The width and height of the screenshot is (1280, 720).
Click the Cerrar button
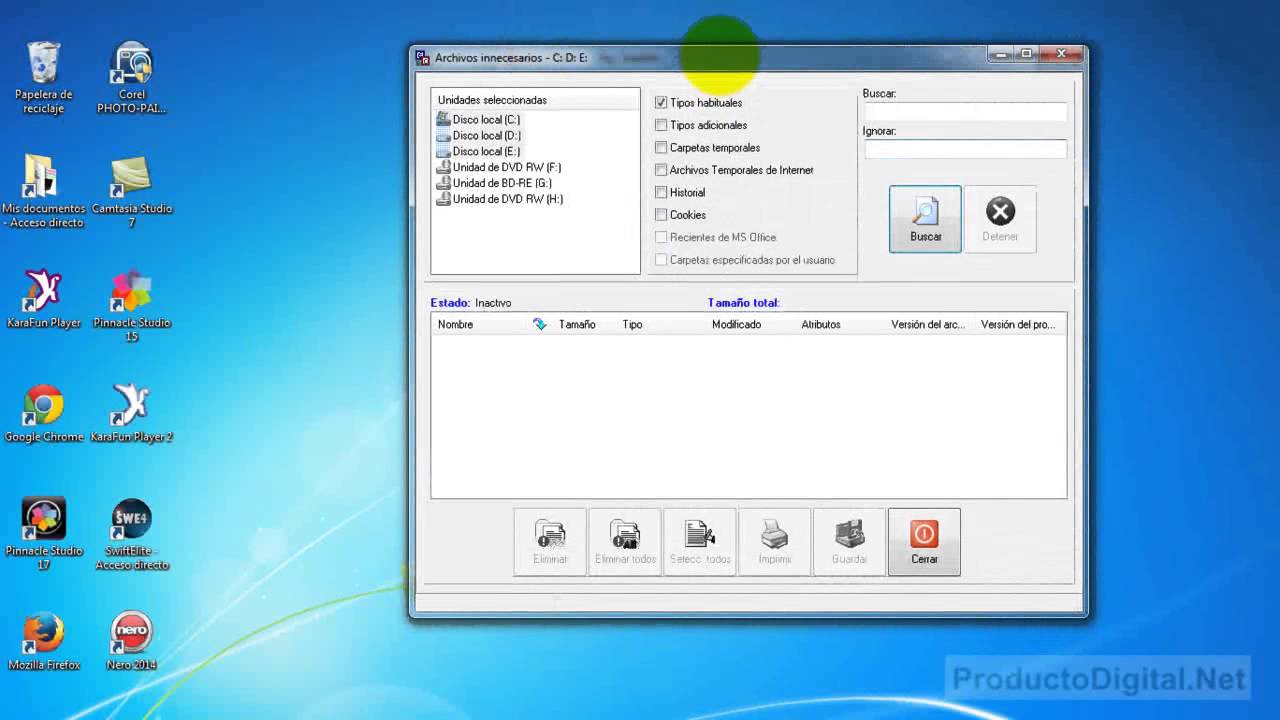pos(924,542)
